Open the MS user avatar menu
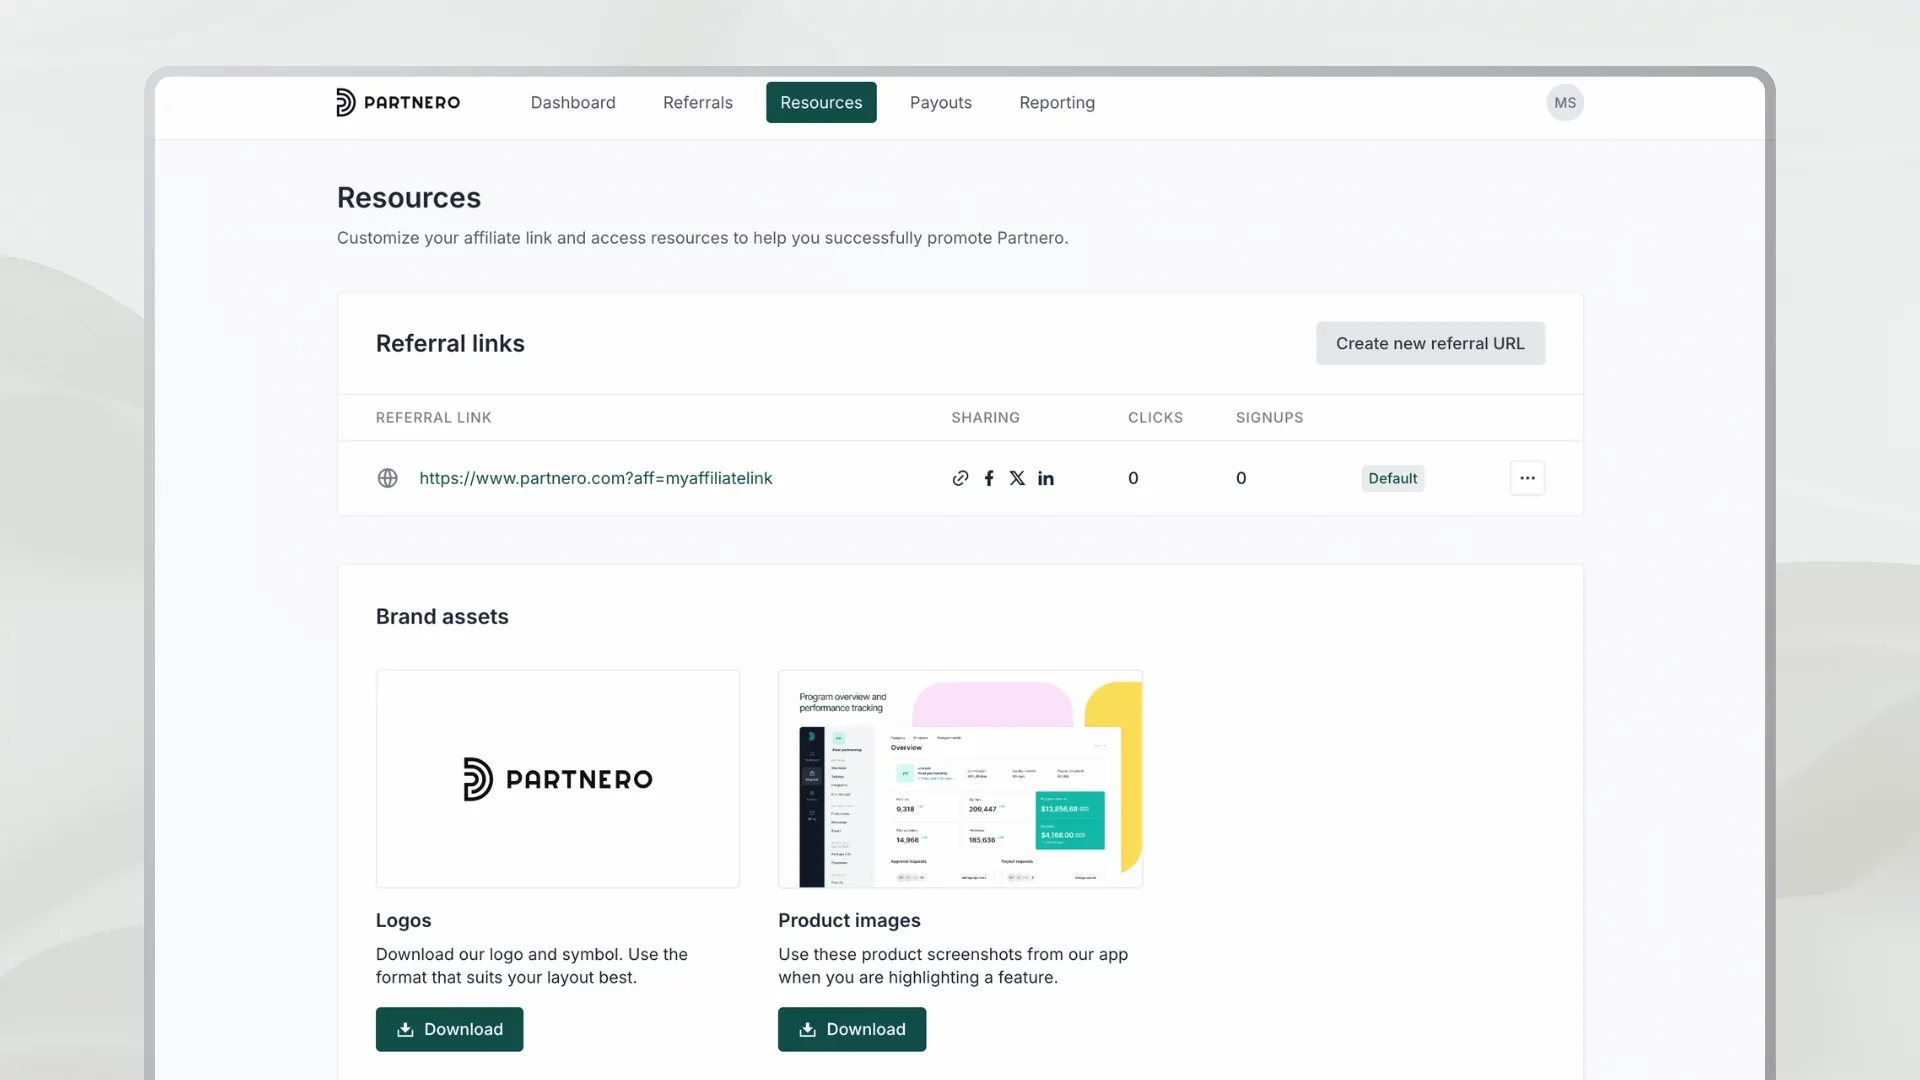Image resolution: width=1920 pixels, height=1080 pixels. pos(1565,102)
